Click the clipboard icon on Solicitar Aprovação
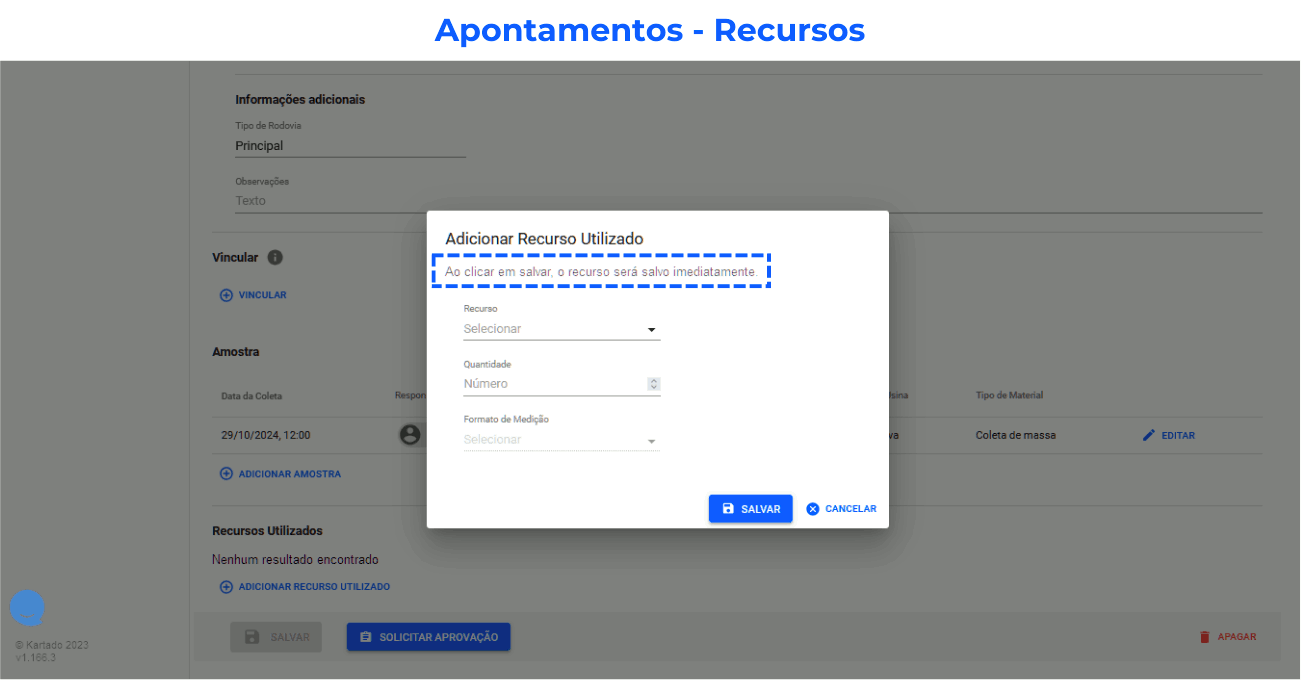This screenshot has height=680, width=1301. click(366, 637)
